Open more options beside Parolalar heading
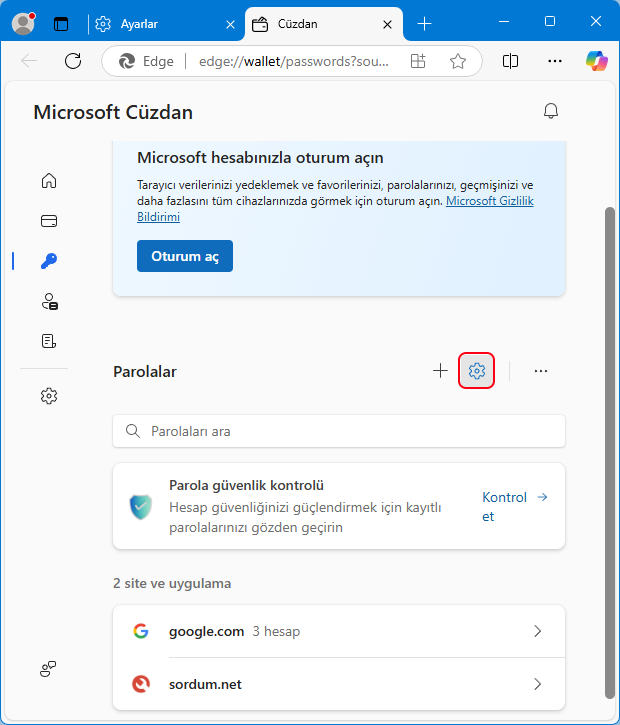This screenshot has height=725, width=620. (x=540, y=371)
